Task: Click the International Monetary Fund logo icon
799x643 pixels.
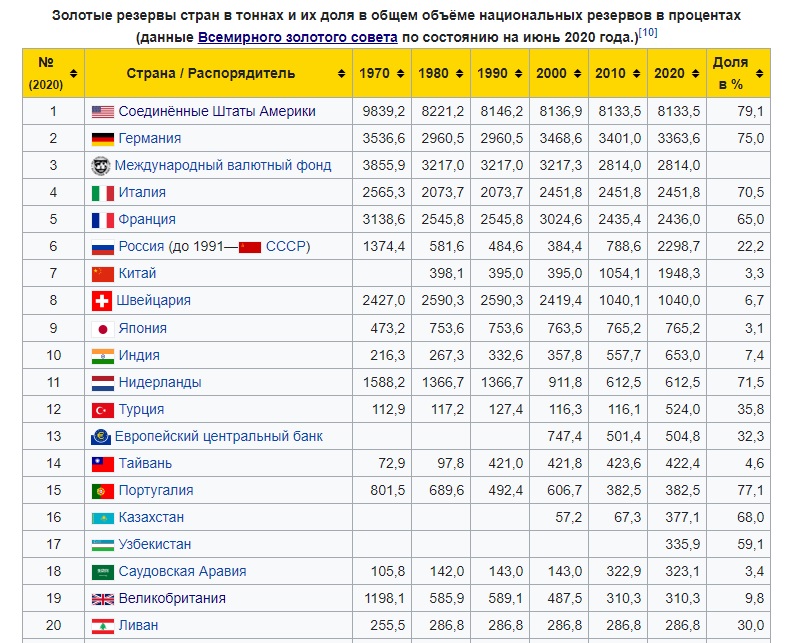Action: (100, 166)
